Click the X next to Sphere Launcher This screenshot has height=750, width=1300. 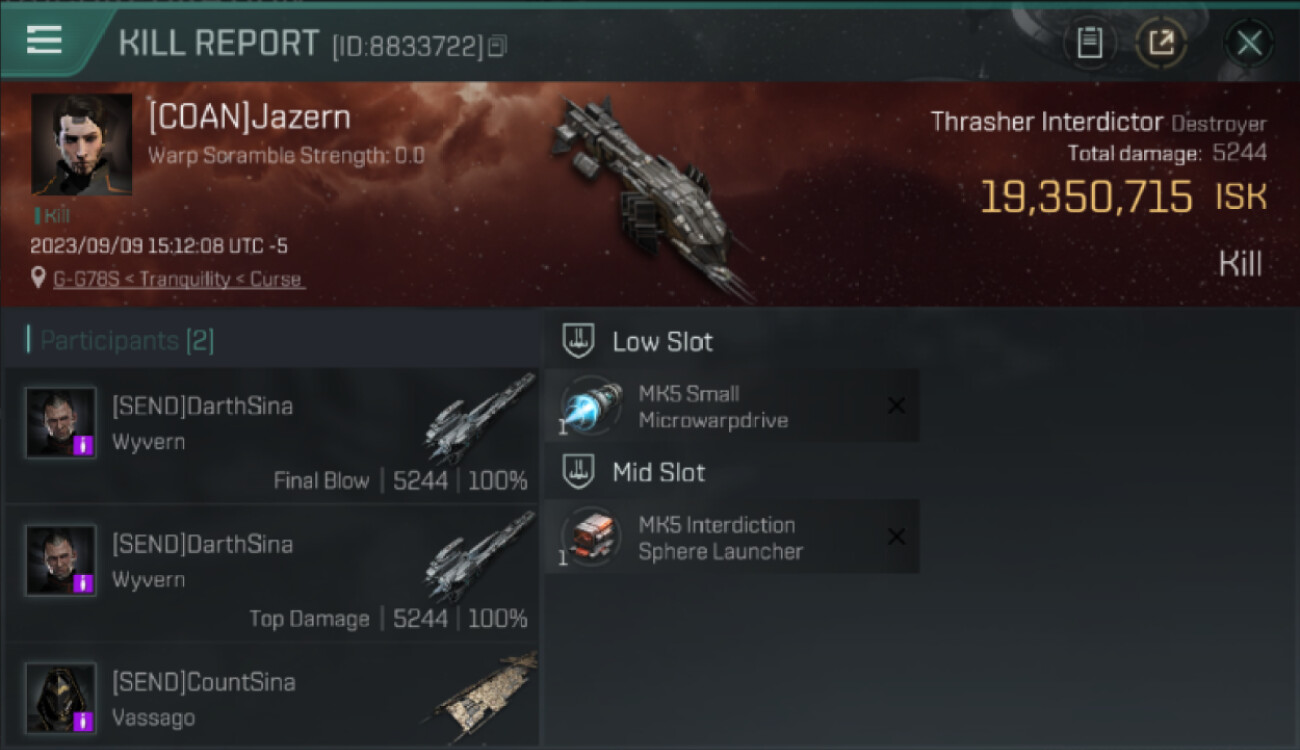click(896, 537)
